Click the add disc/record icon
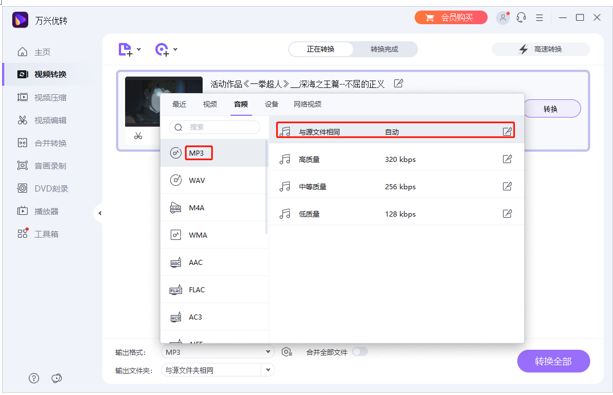 click(x=162, y=49)
